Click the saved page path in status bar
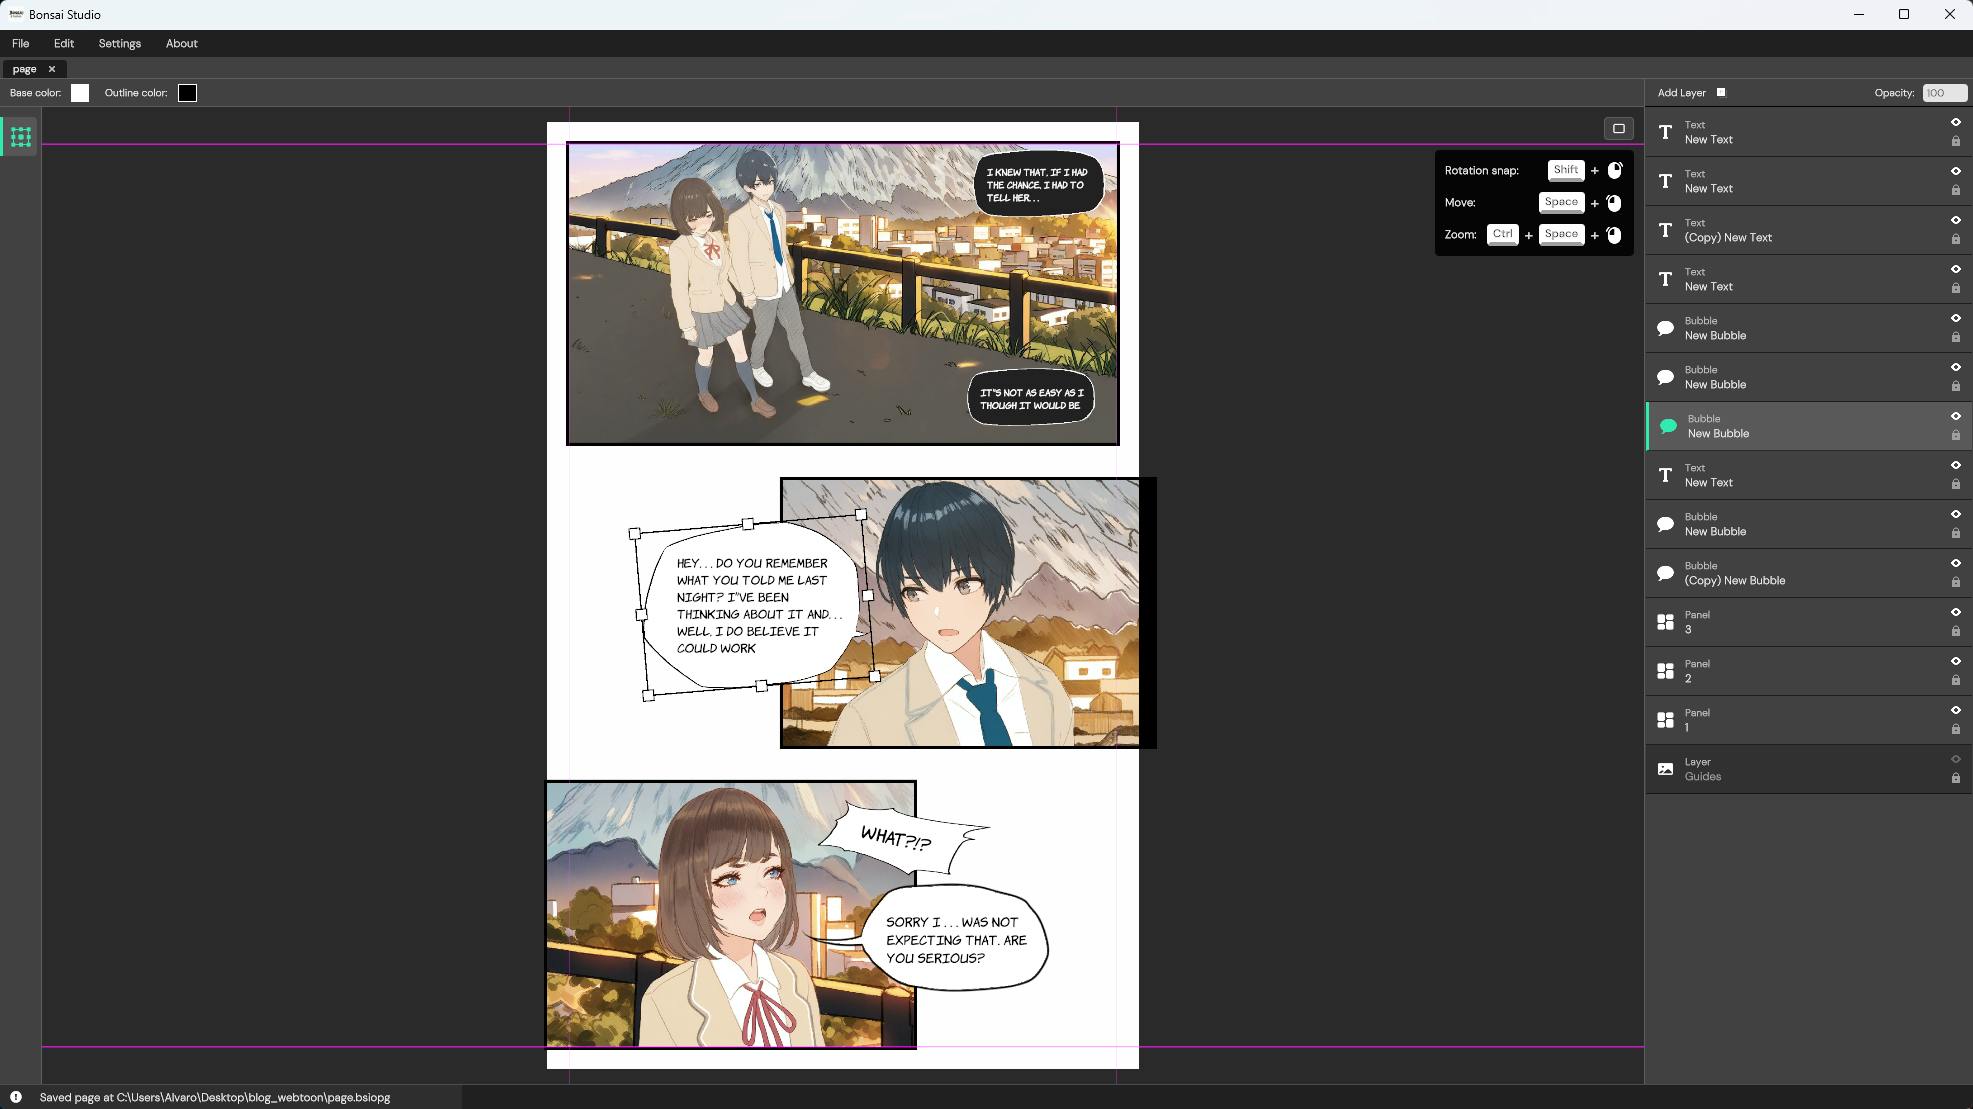The image size is (1973, 1109). point(215,1097)
